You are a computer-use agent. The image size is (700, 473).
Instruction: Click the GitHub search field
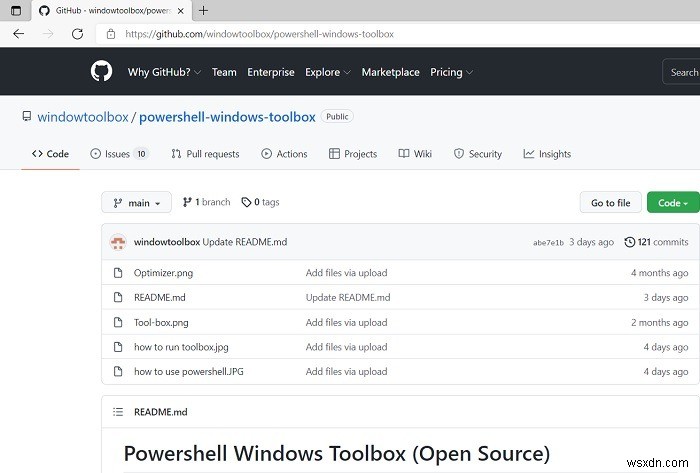[x=683, y=72]
